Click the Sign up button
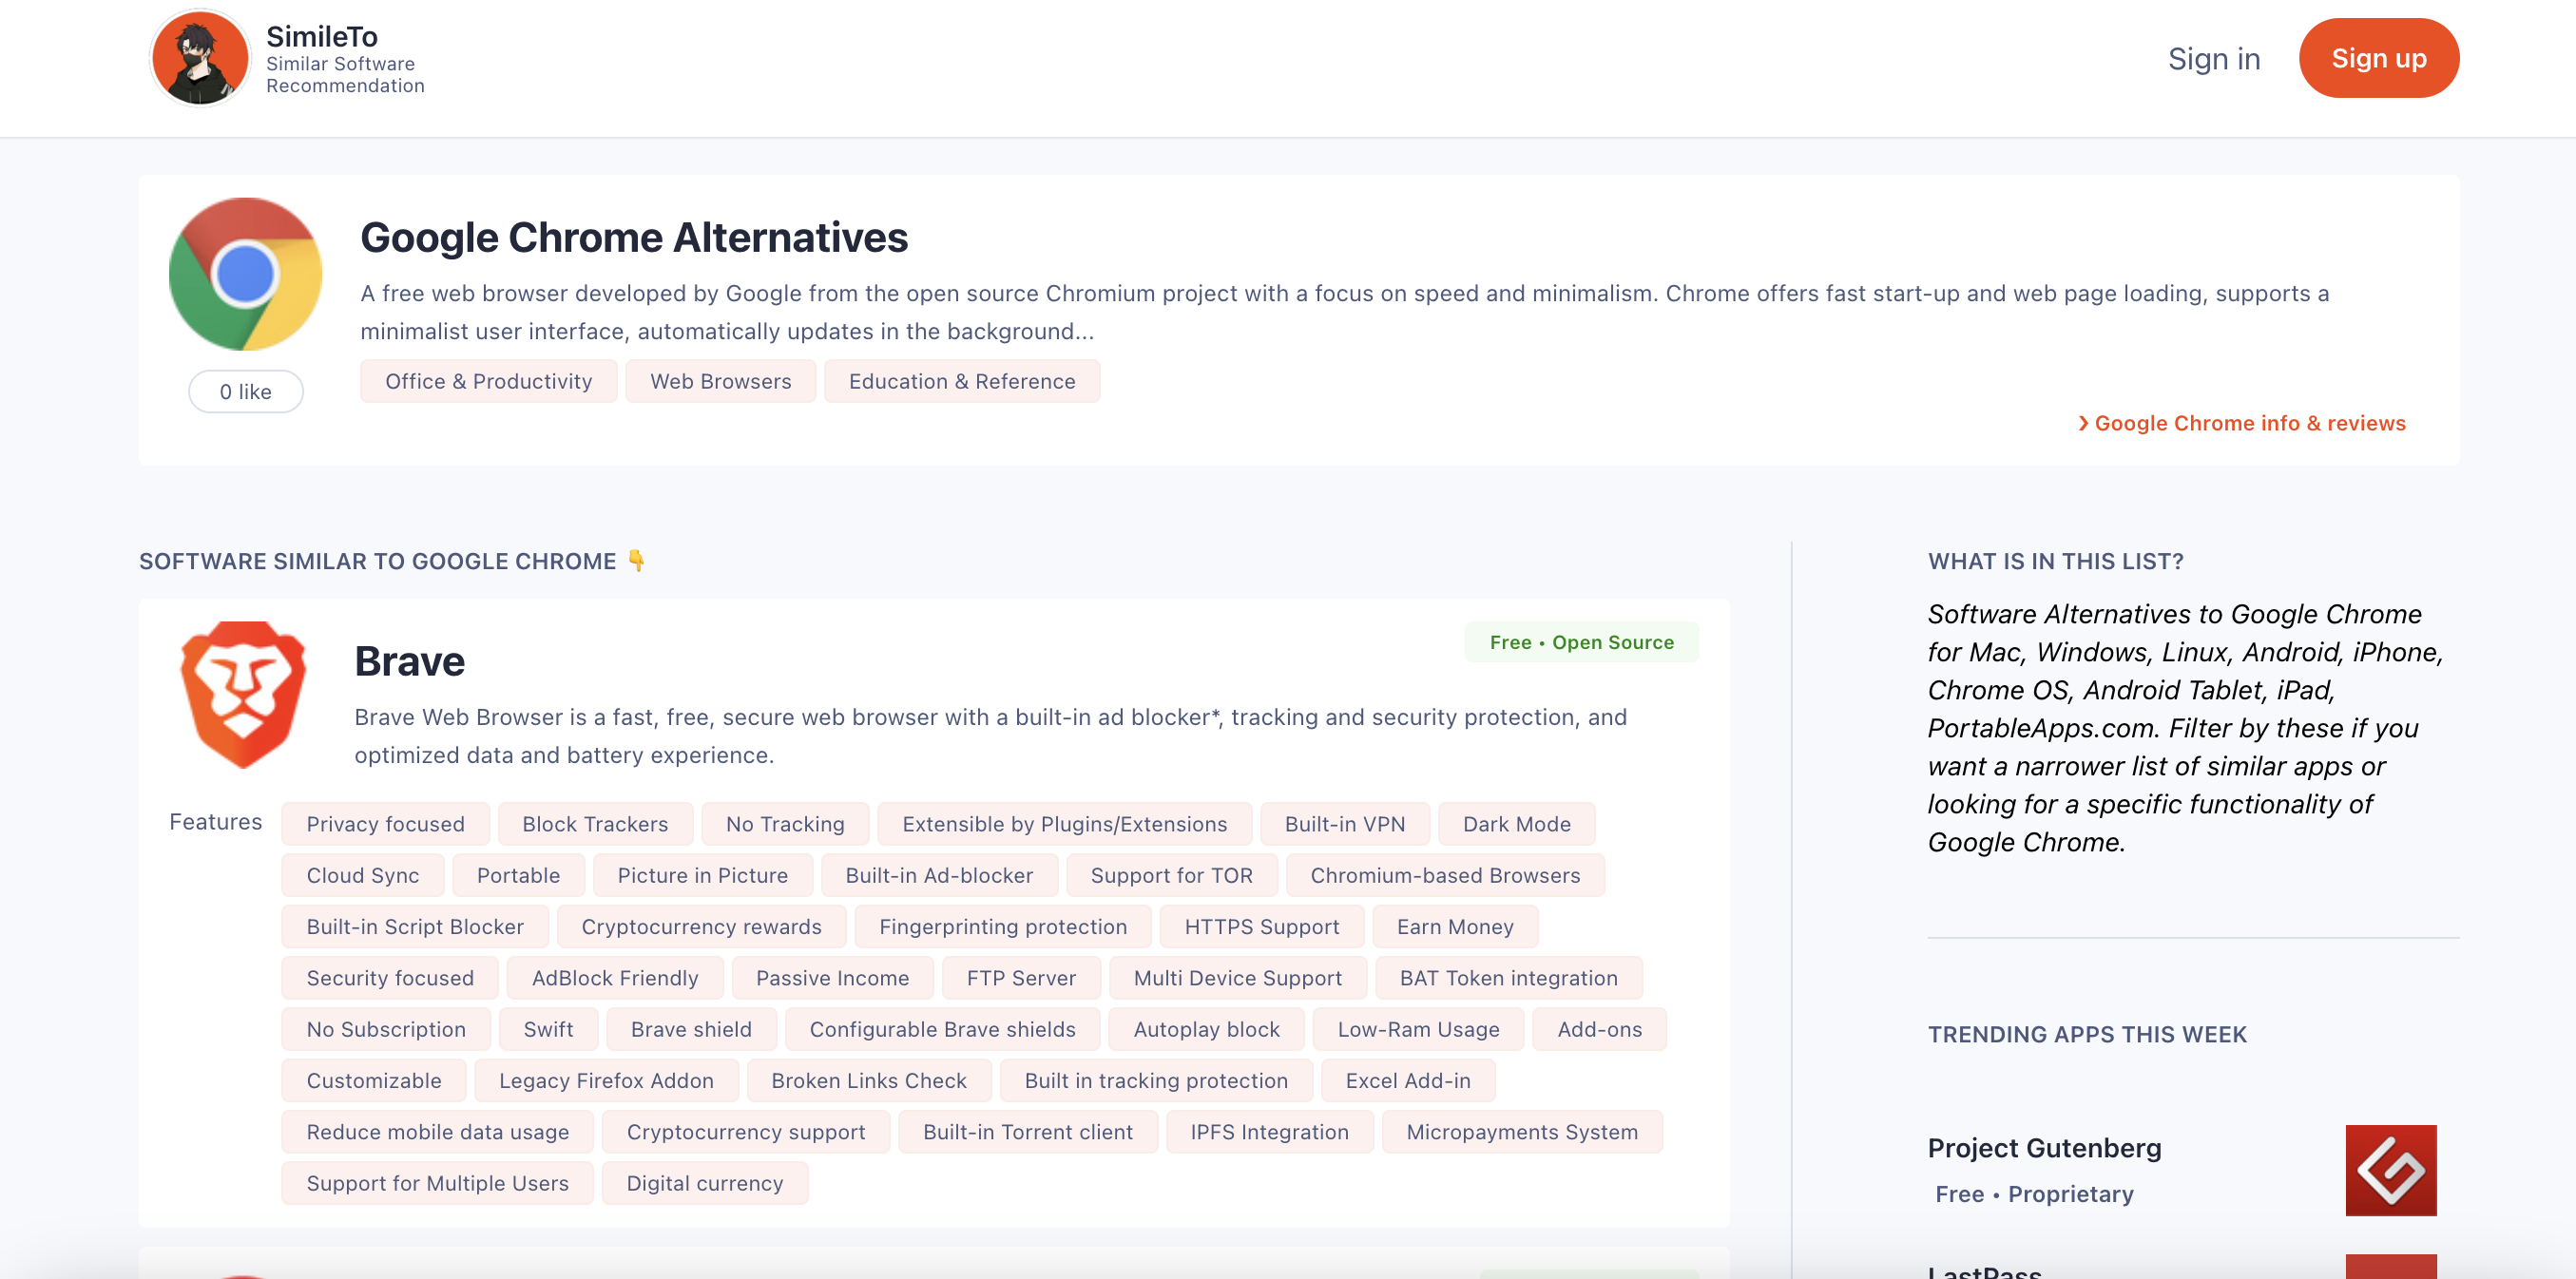The width and height of the screenshot is (2576, 1279). tap(2379, 58)
